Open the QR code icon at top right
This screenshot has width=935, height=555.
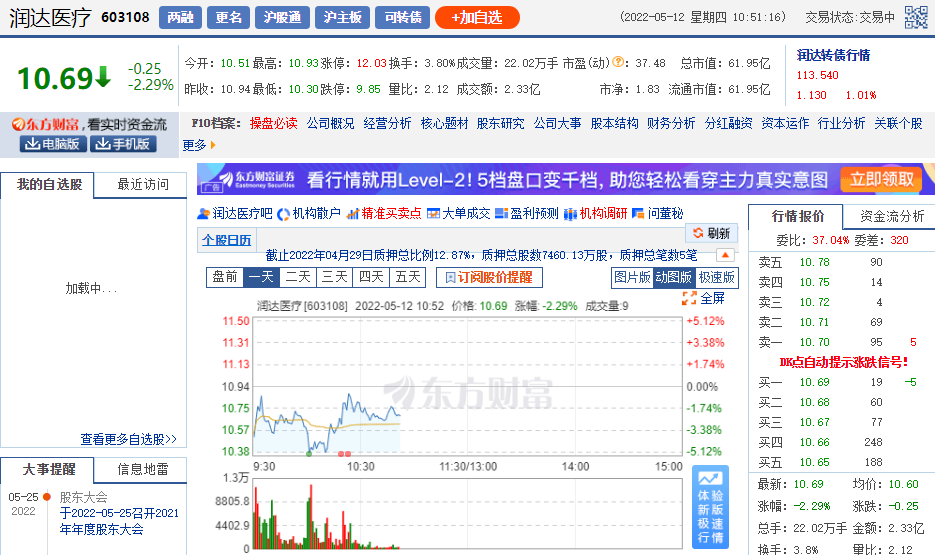(916, 17)
